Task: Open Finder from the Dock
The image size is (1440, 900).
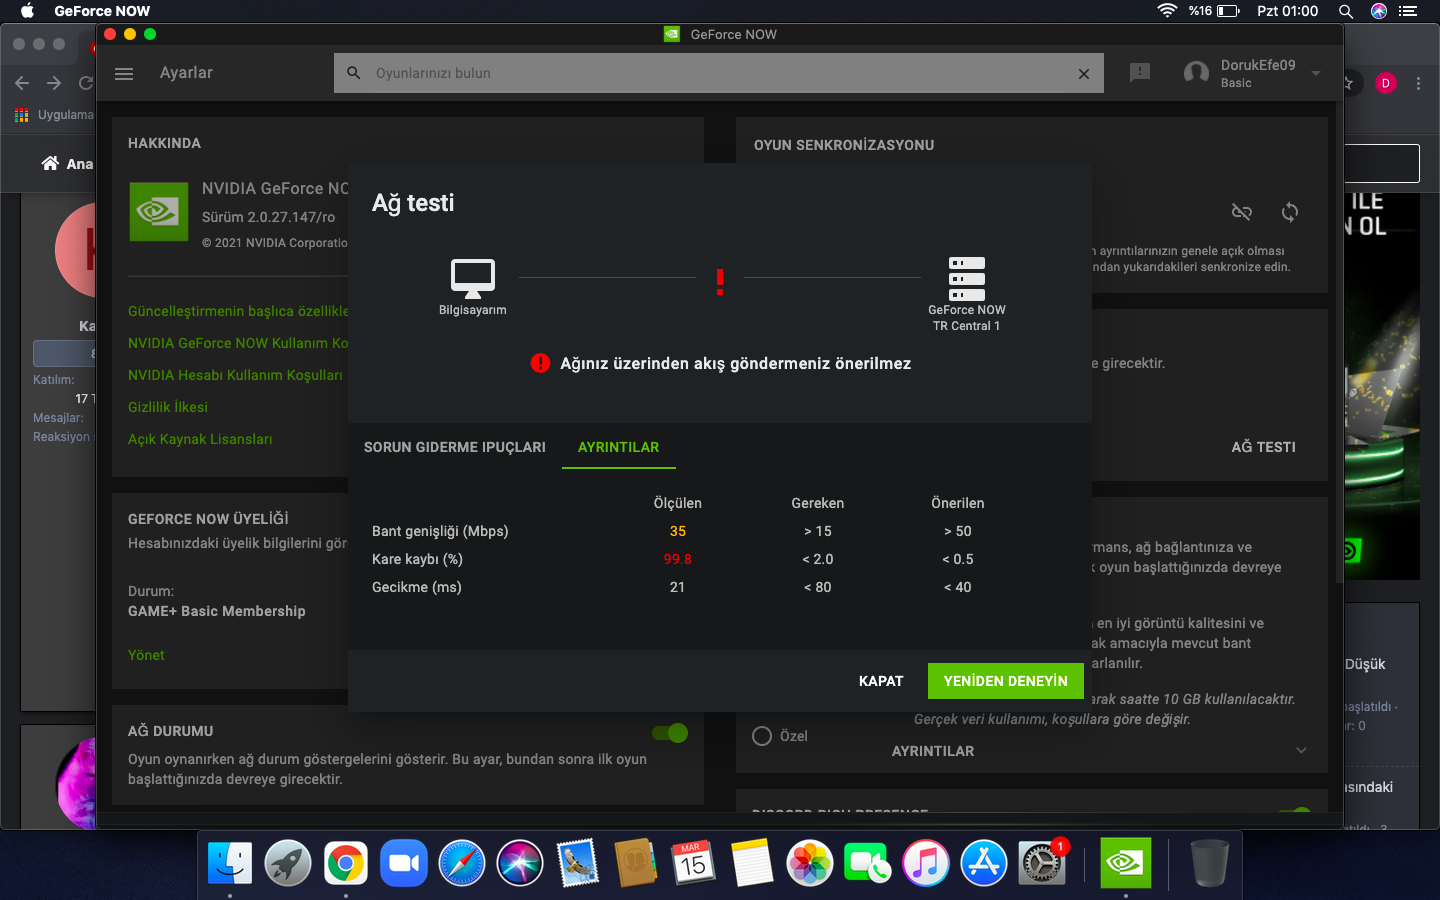Action: coord(230,862)
